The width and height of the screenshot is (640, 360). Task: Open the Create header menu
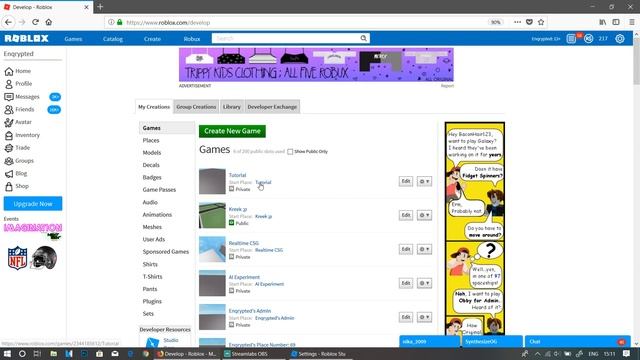point(152,39)
